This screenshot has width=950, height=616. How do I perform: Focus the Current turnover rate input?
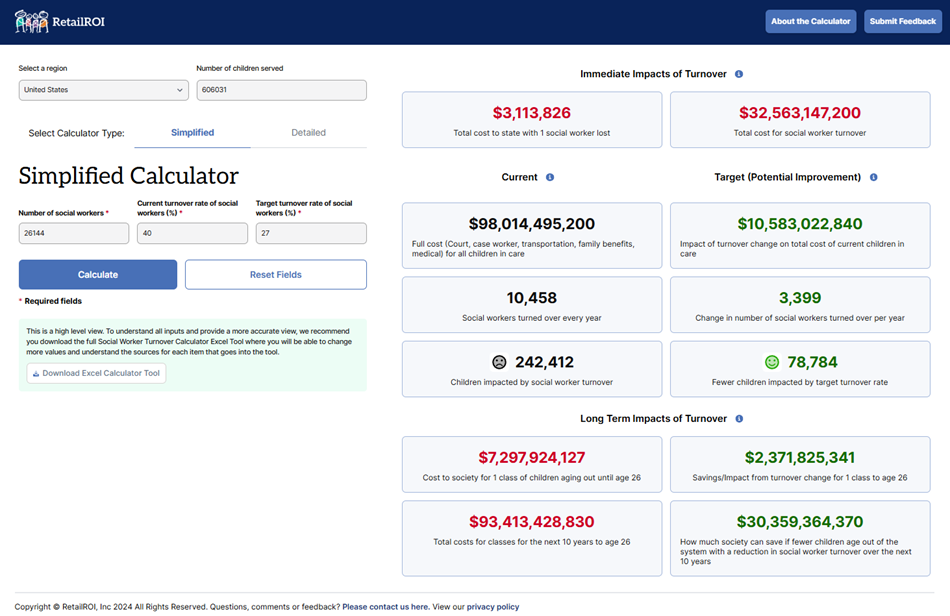(192, 233)
